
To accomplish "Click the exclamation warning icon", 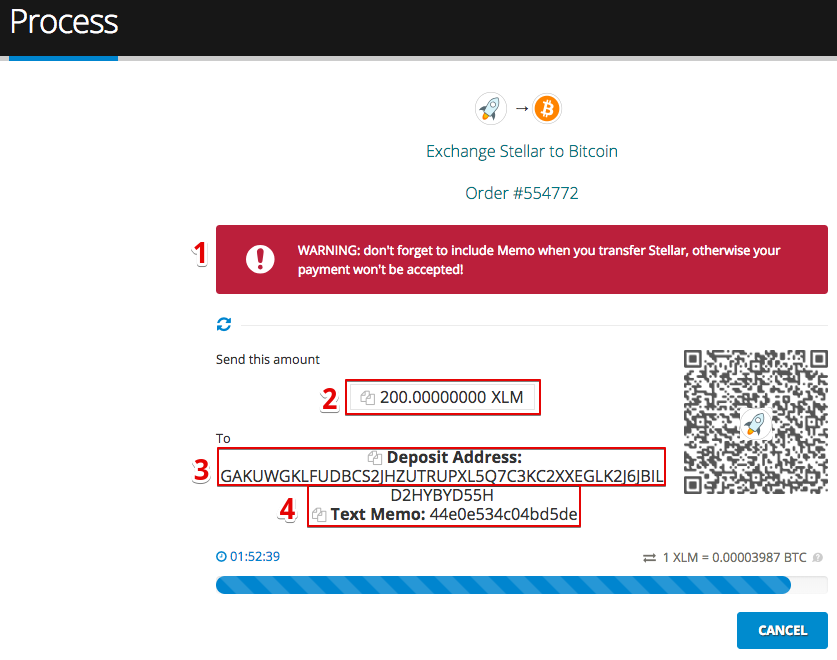I will pyautogui.click(x=260, y=260).
